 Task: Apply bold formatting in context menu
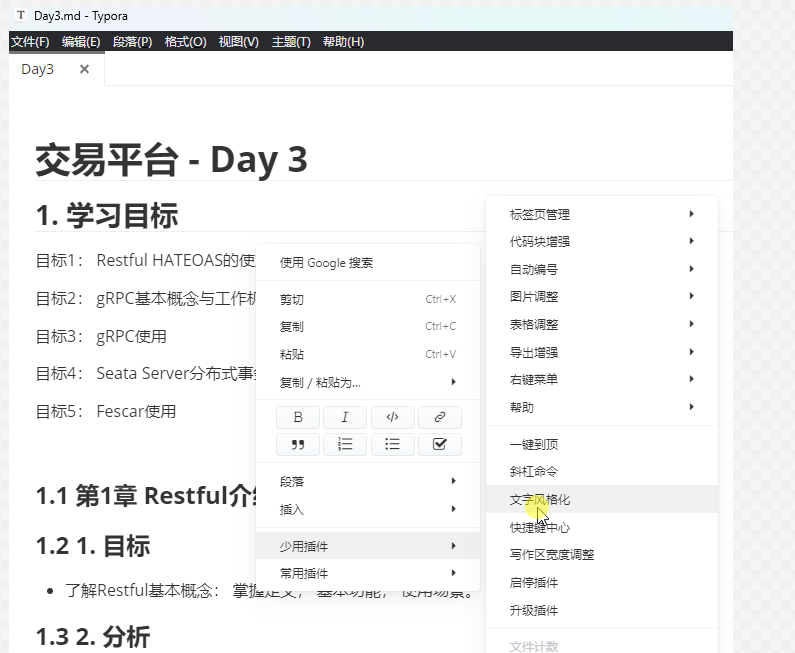coord(298,417)
